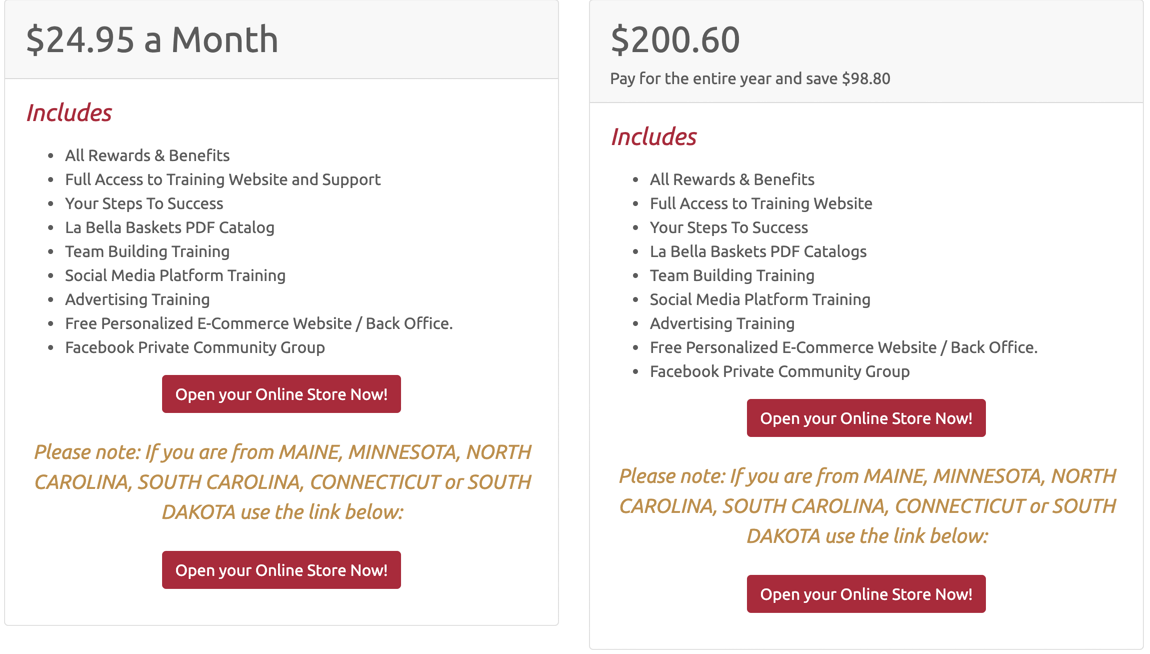Click the monthly plan's first Open your Online Store button
Image resolution: width=1150 pixels, height=654 pixels.
(x=281, y=394)
